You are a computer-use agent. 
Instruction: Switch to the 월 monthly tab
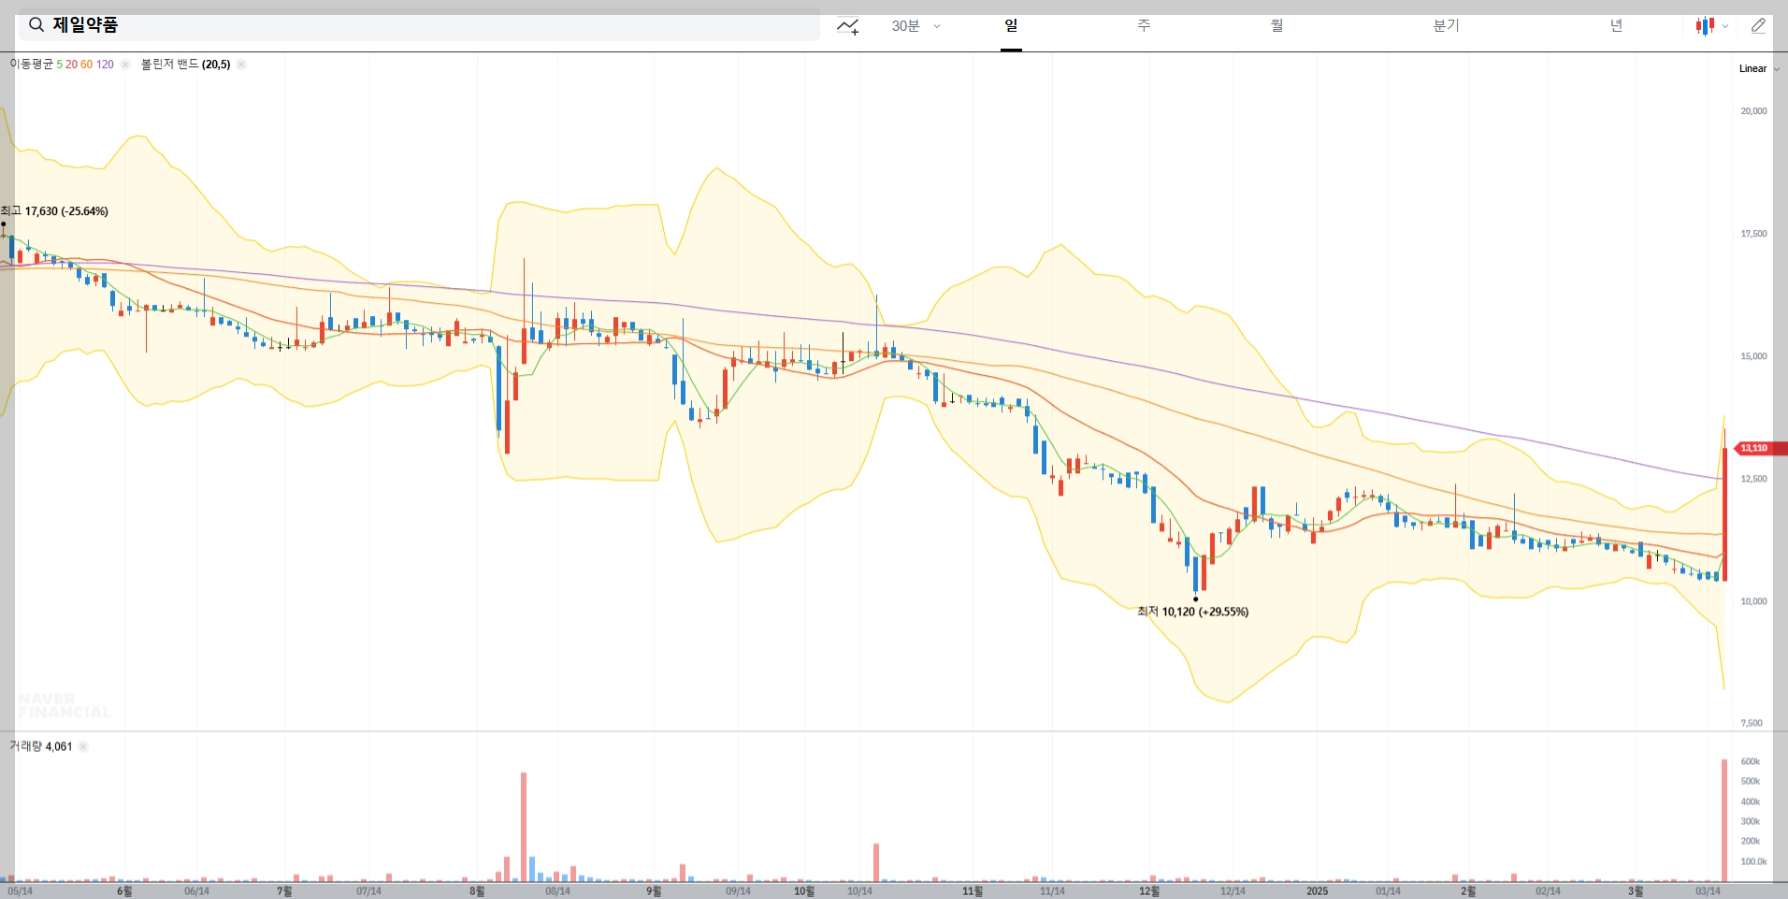pyautogui.click(x=1277, y=26)
